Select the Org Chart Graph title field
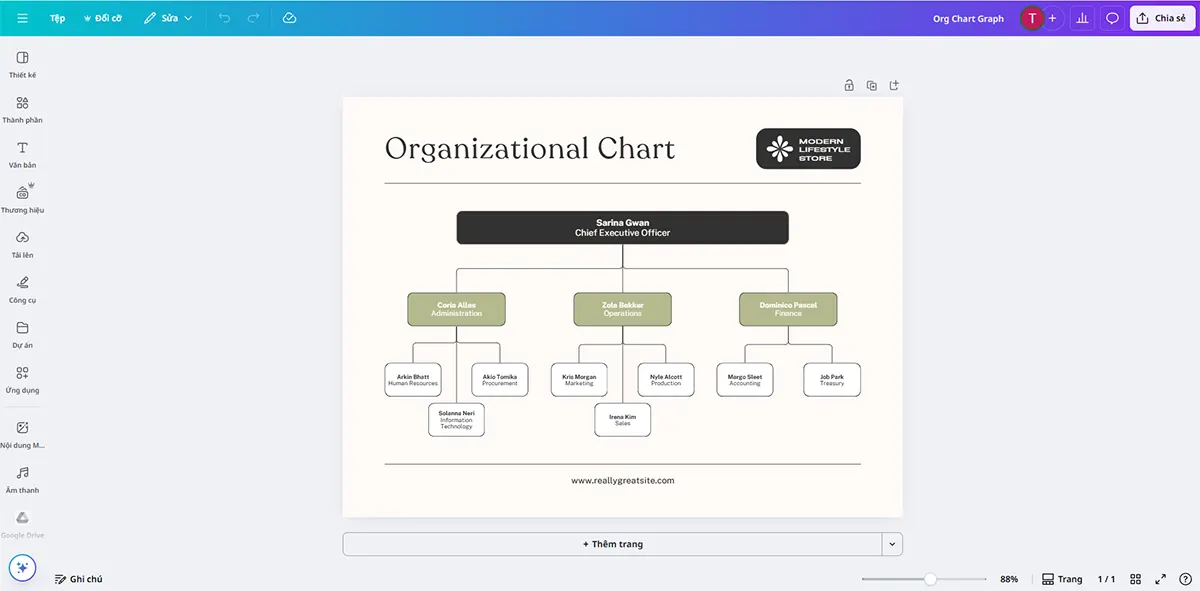 click(968, 19)
